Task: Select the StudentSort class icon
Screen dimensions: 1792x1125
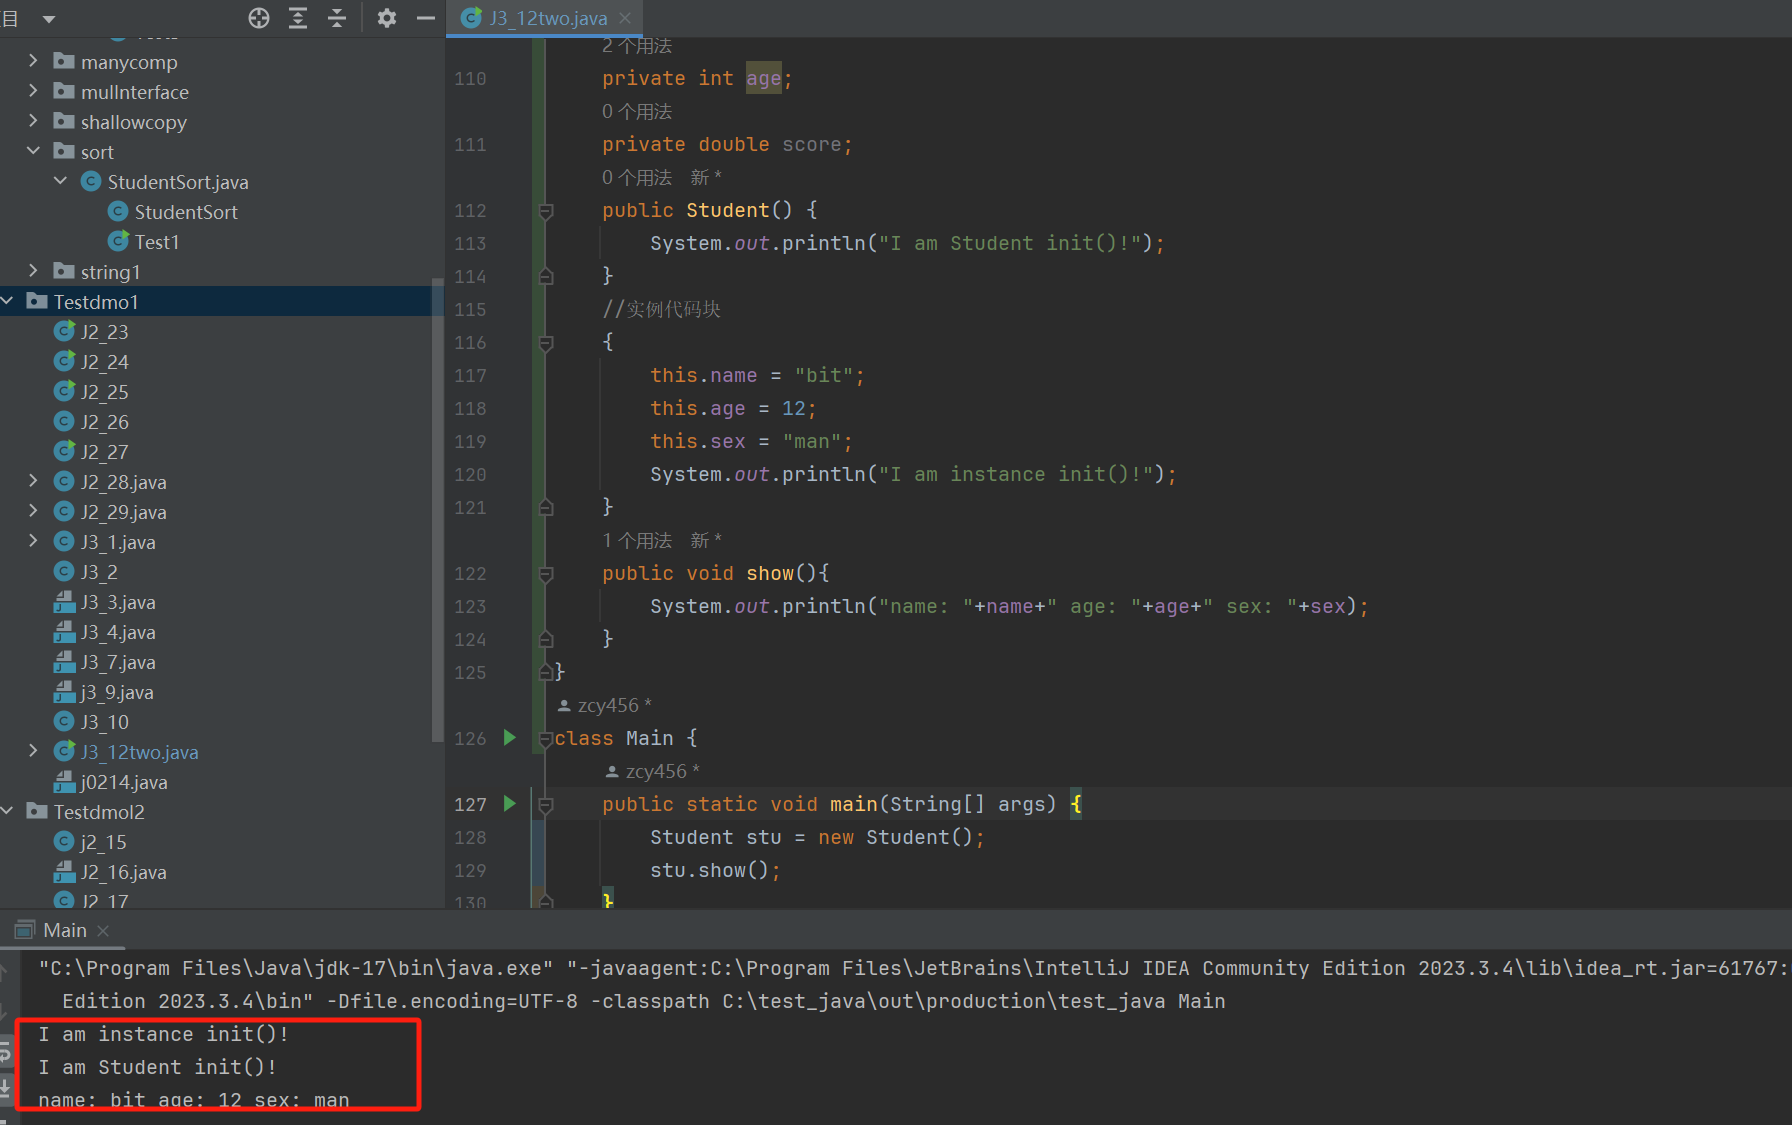Action: (118, 211)
